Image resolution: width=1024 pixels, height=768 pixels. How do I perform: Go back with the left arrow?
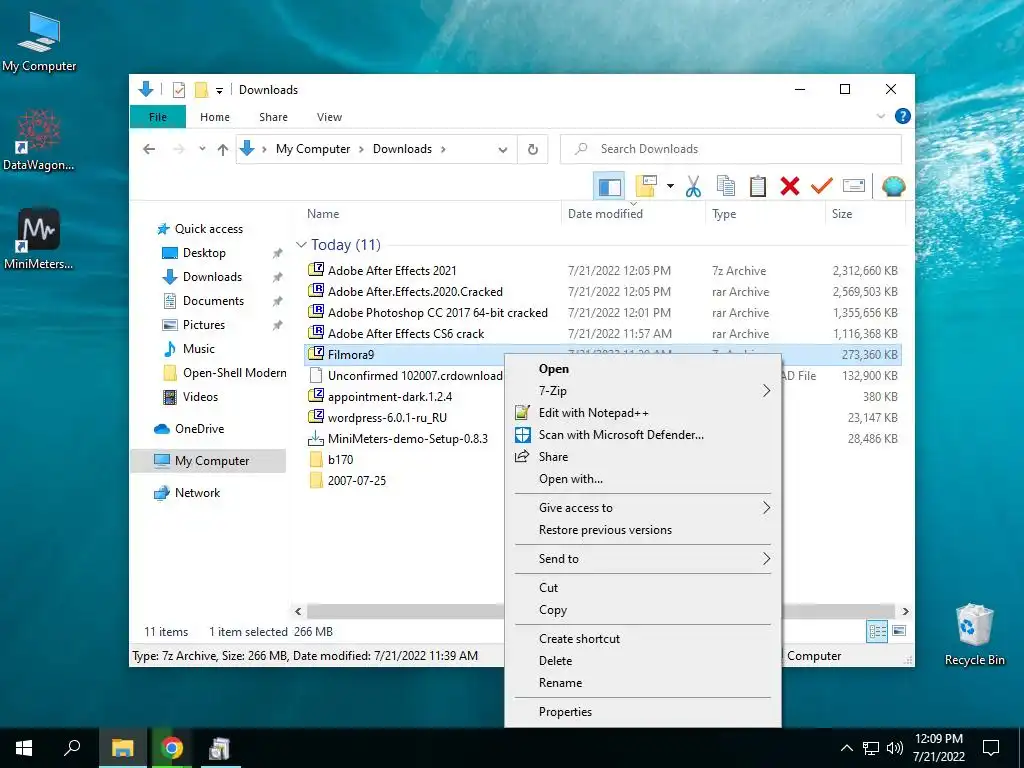(150, 150)
